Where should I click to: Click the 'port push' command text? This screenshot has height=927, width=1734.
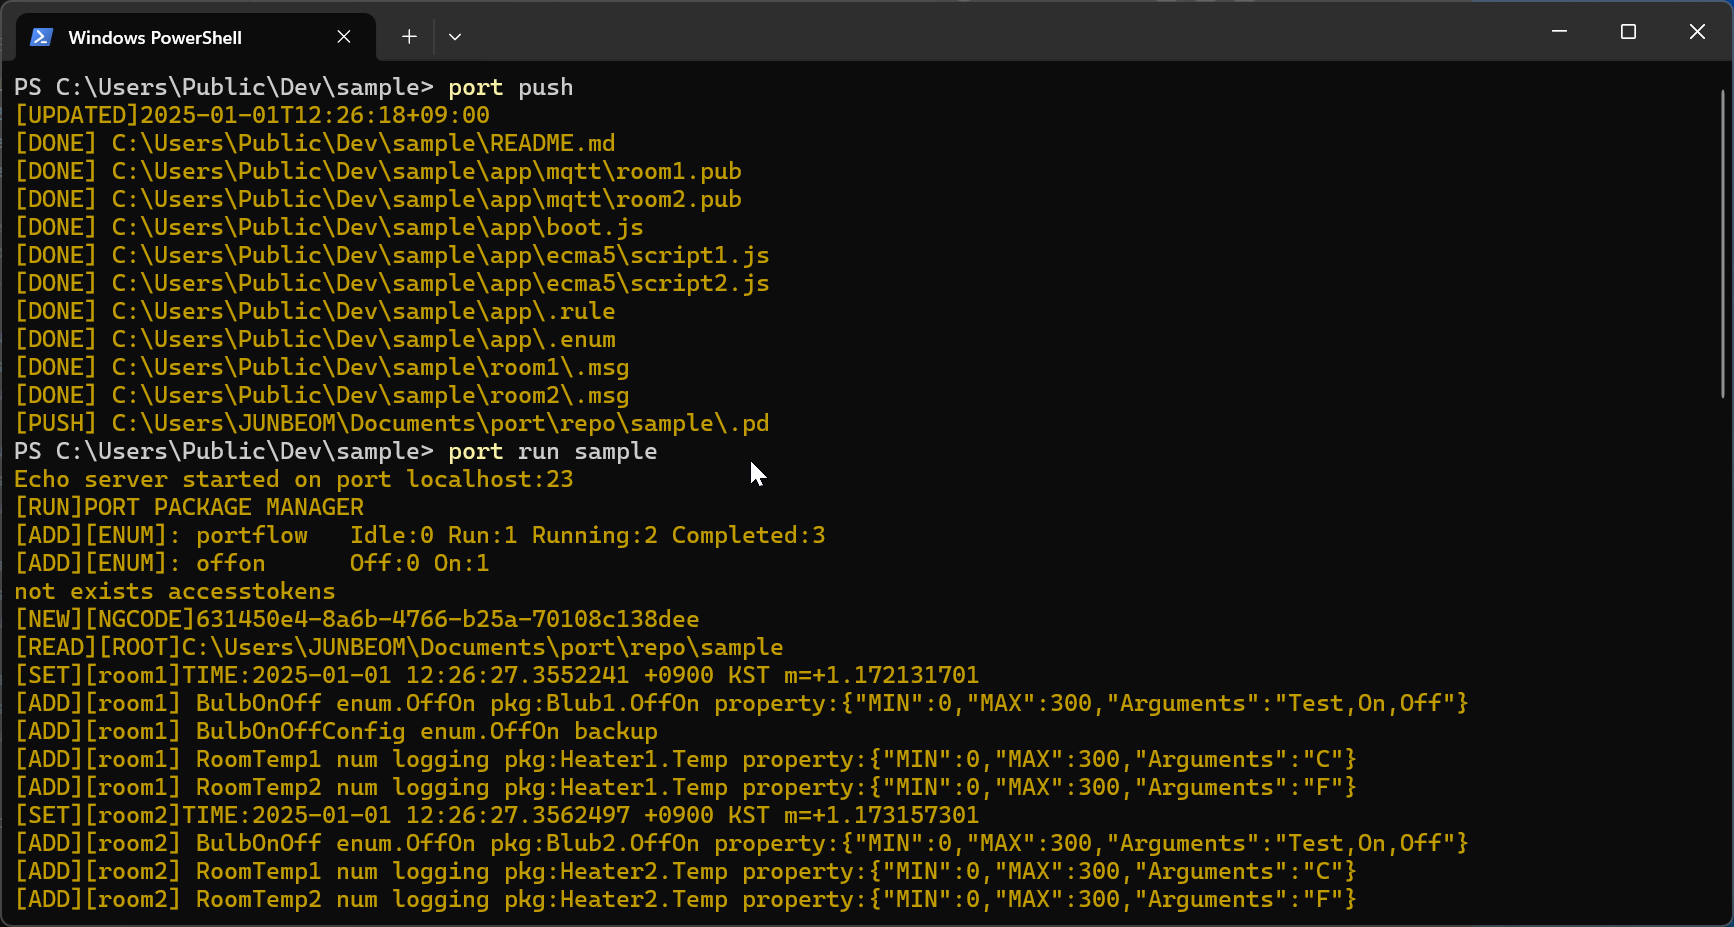coord(511,87)
